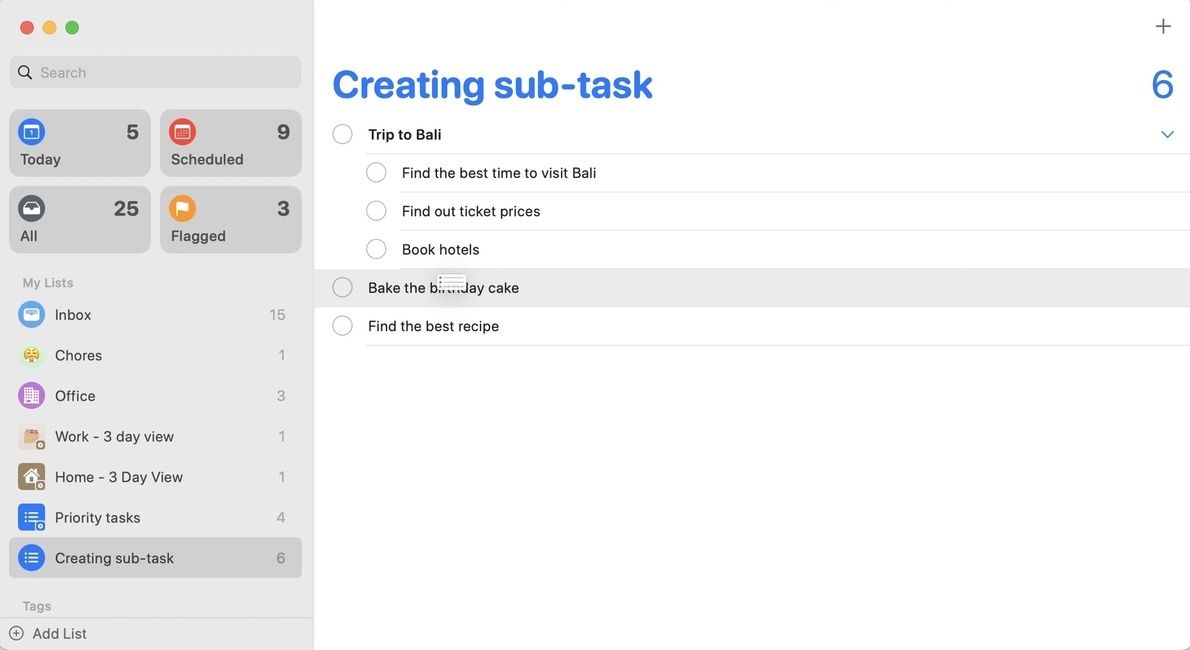Complete the Book hotels sub-task
Screen dimensions: 1190x650
point(376,248)
